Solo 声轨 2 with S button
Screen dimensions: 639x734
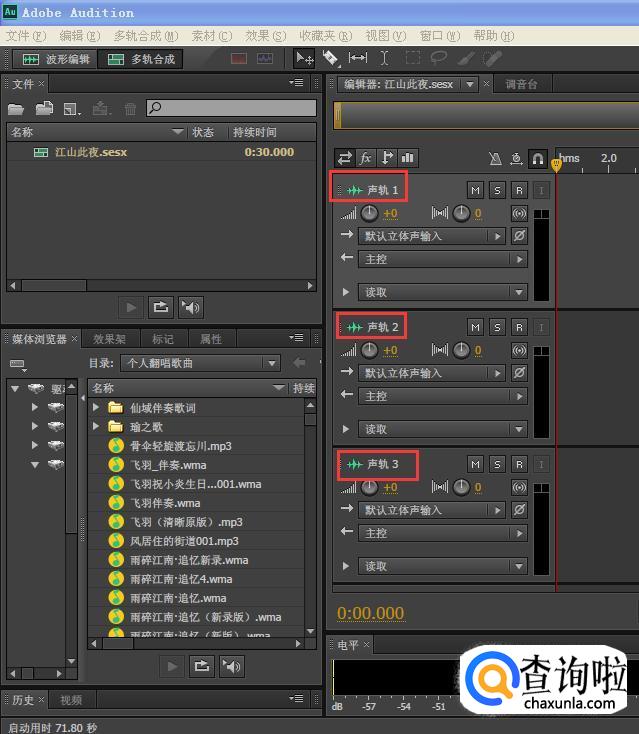497,327
